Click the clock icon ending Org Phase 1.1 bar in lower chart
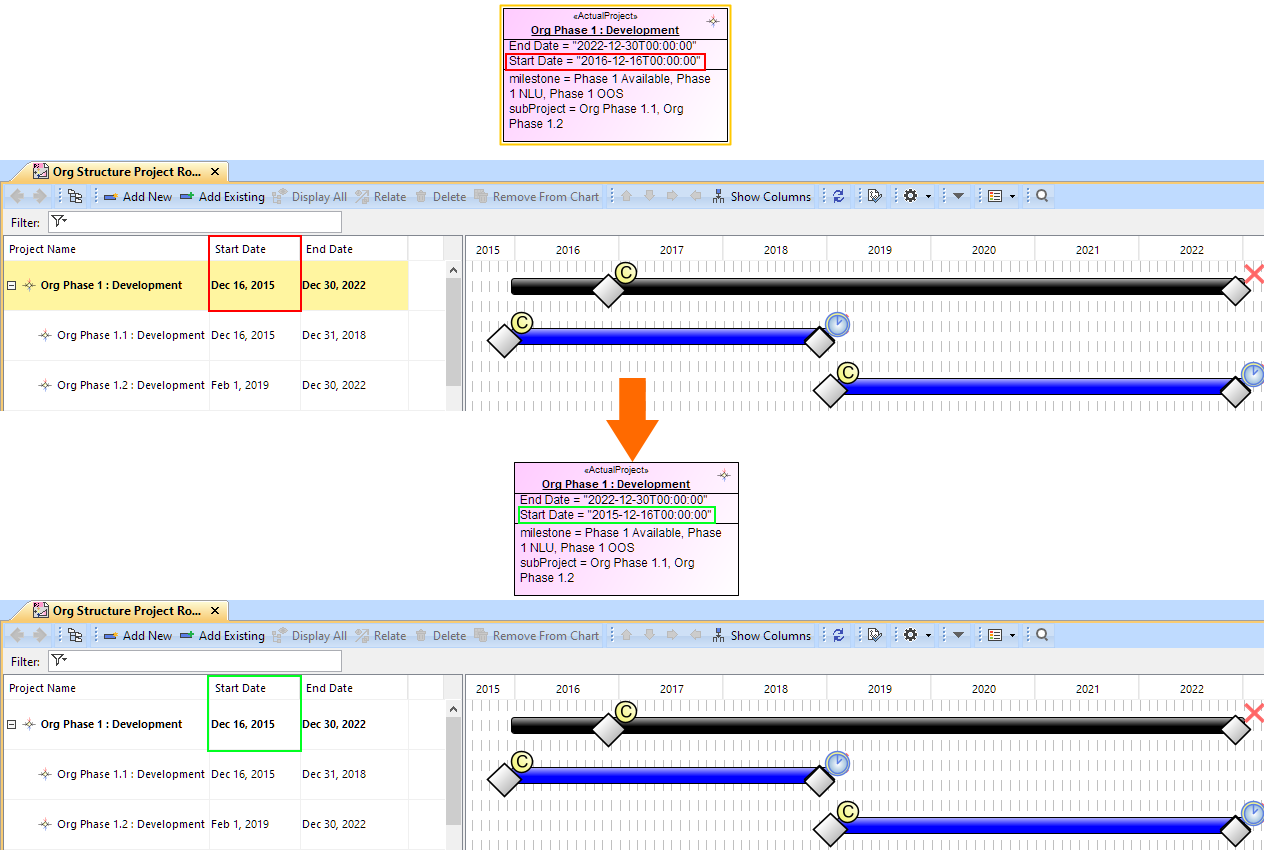Screen dimensions: 1264x851 click(x=838, y=764)
